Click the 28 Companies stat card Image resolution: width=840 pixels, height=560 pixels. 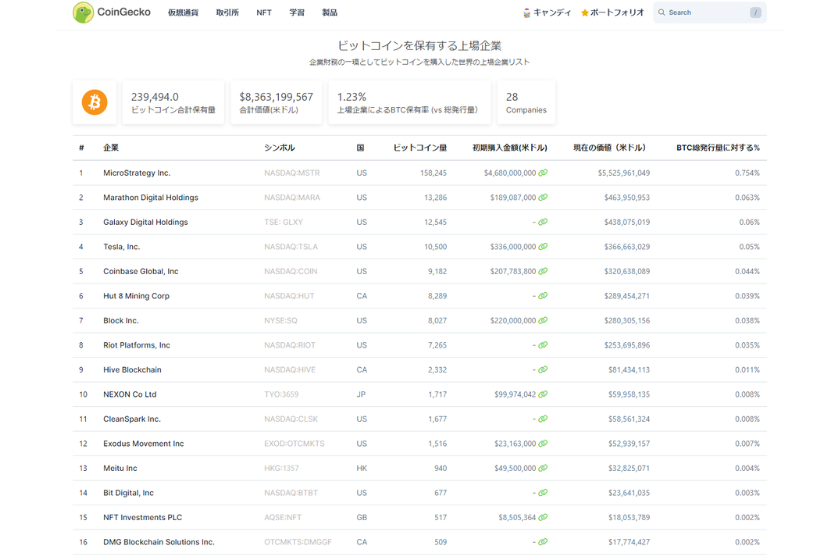pyautogui.click(x=526, y=102)
